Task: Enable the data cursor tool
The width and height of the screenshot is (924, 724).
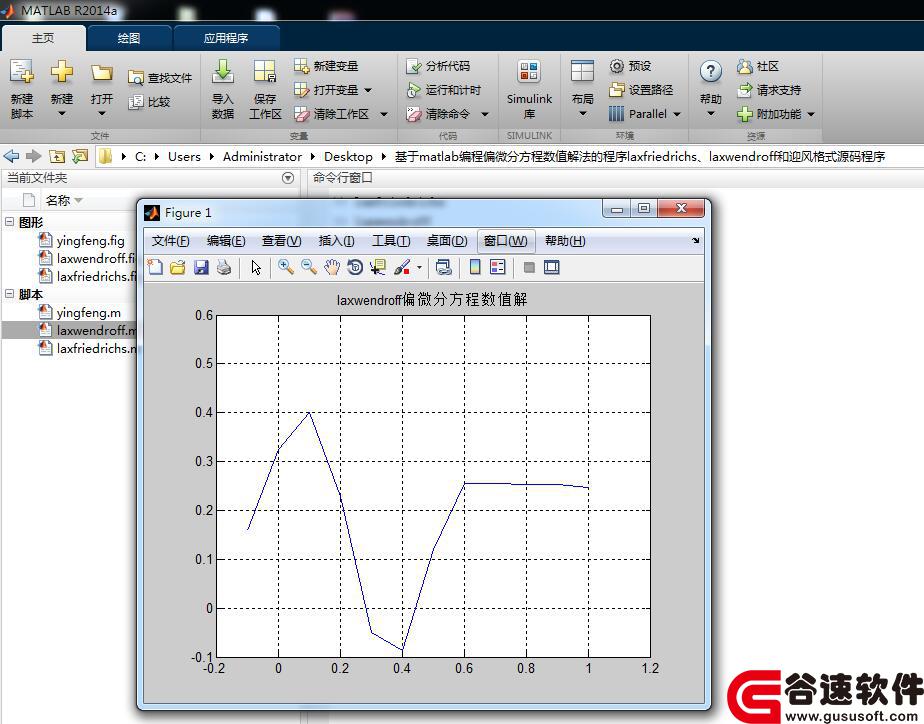Action: point(378,267)
